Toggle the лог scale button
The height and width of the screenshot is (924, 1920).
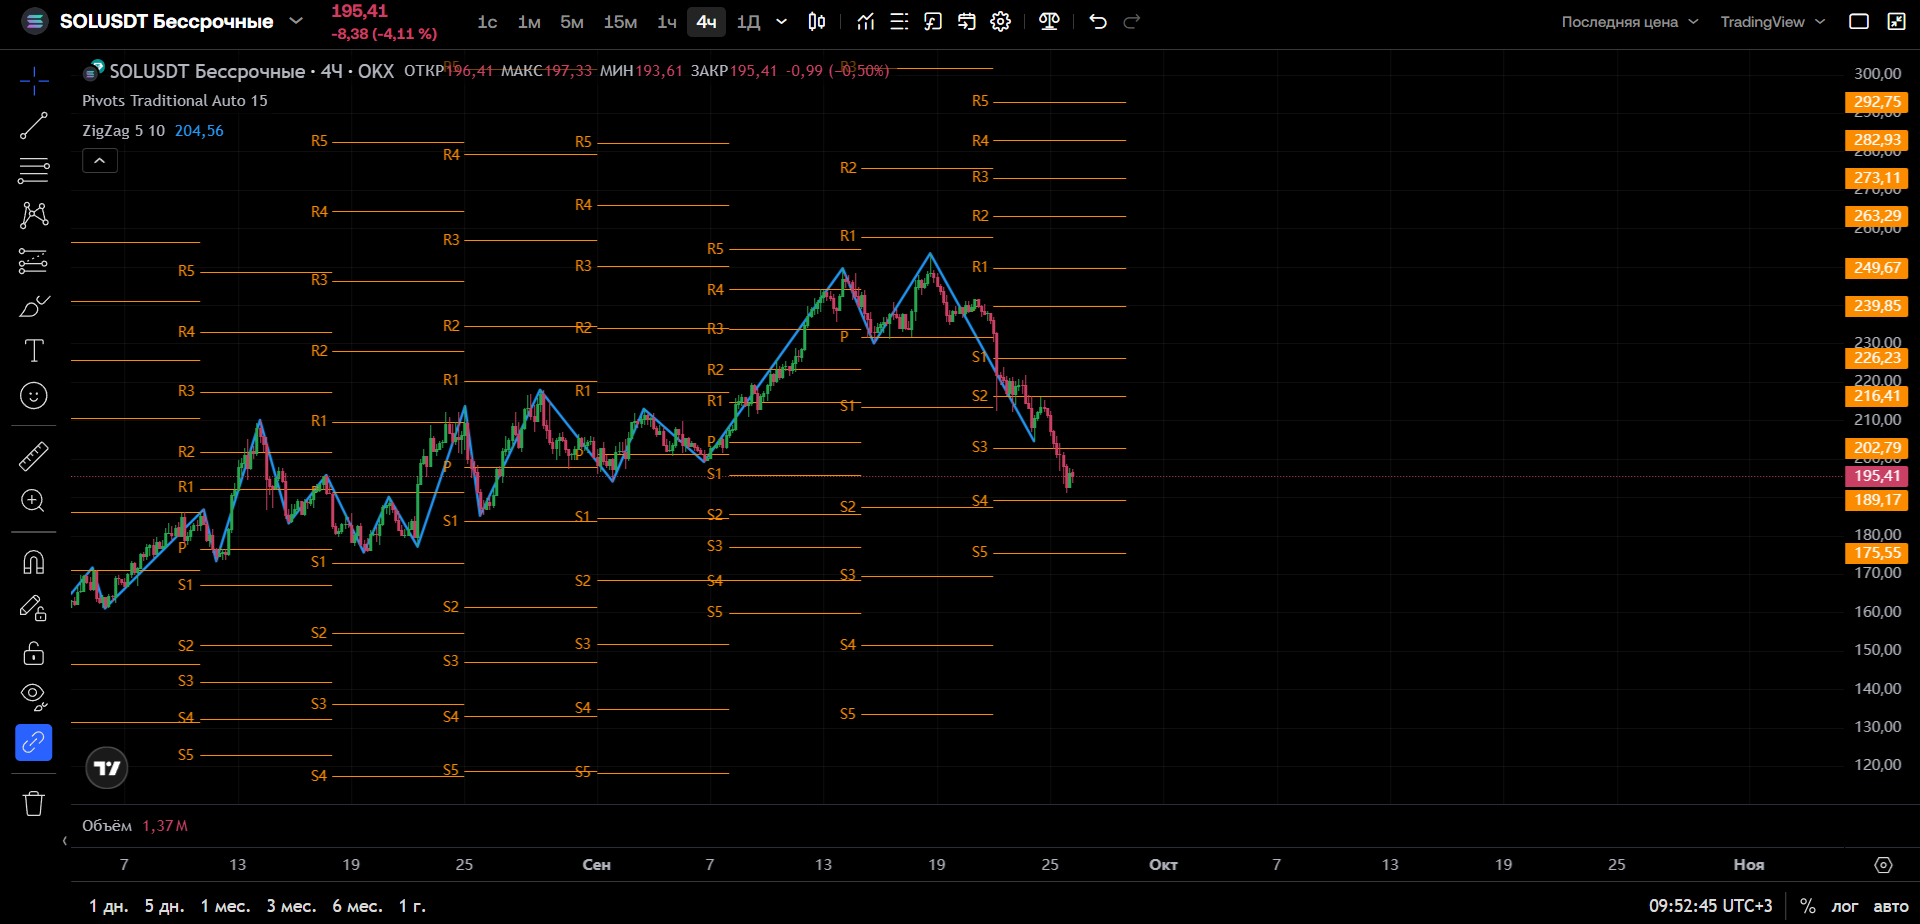coord(1844,906)
